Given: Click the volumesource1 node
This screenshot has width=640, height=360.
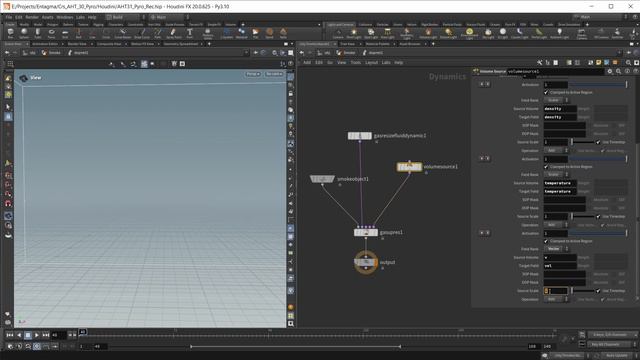Looking at the screenshot, I should pyautogui.click(x=409, y=167).
